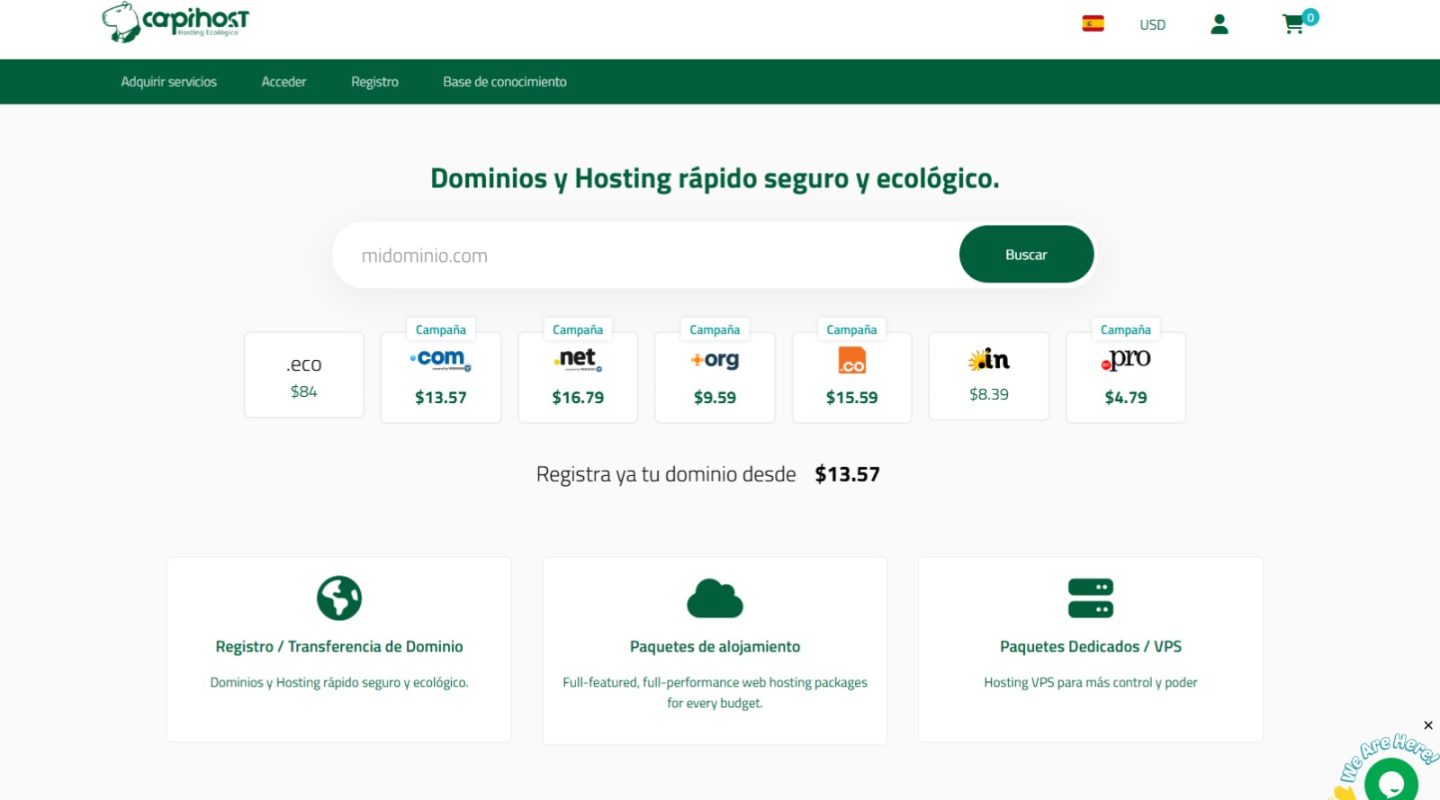Pick the .net domain logo card

coord(578,376)
